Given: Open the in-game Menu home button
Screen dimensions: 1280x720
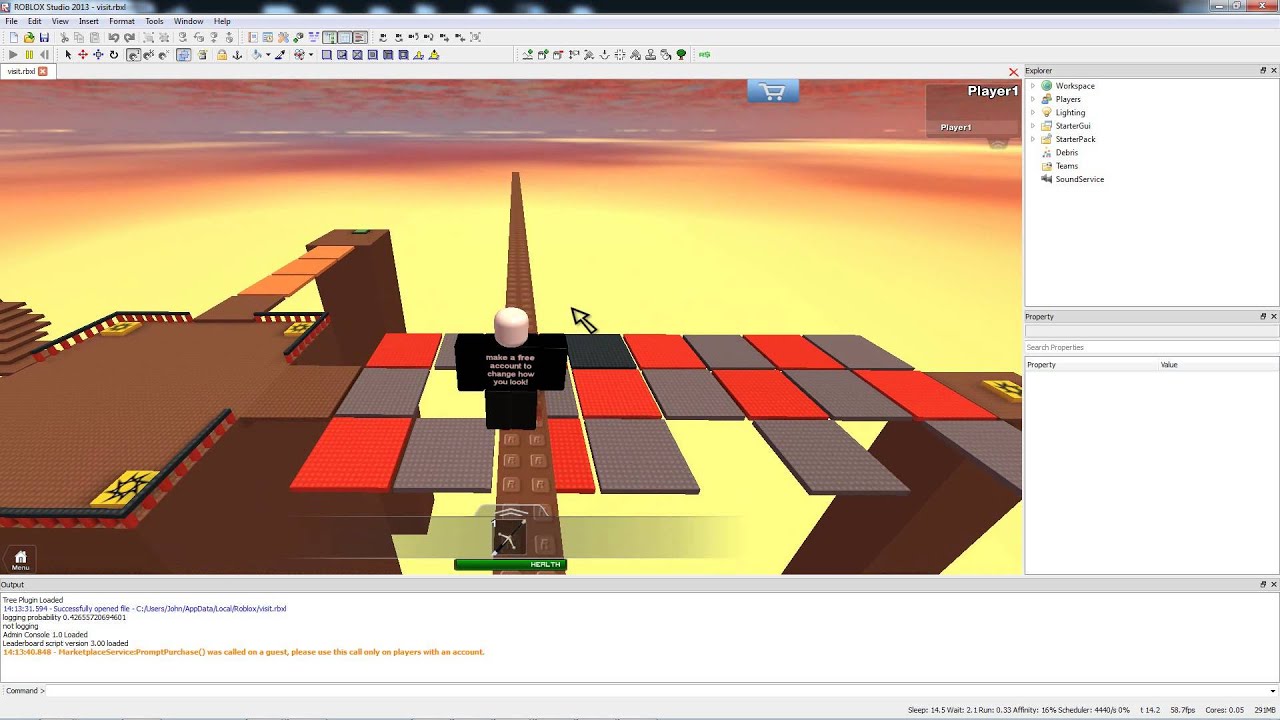Looking at the screenshot, I should click(x=20, y=560).
